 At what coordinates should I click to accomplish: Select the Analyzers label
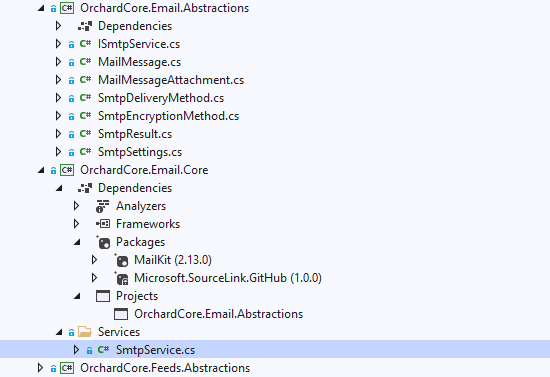(x=141, y=206)
